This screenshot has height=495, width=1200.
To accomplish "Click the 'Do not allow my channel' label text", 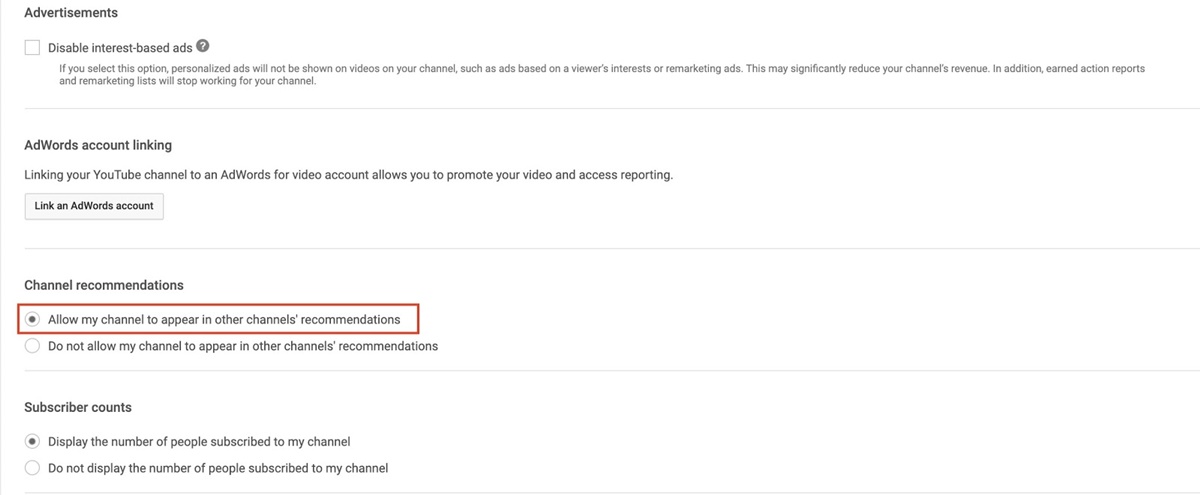I will [243, 346].
